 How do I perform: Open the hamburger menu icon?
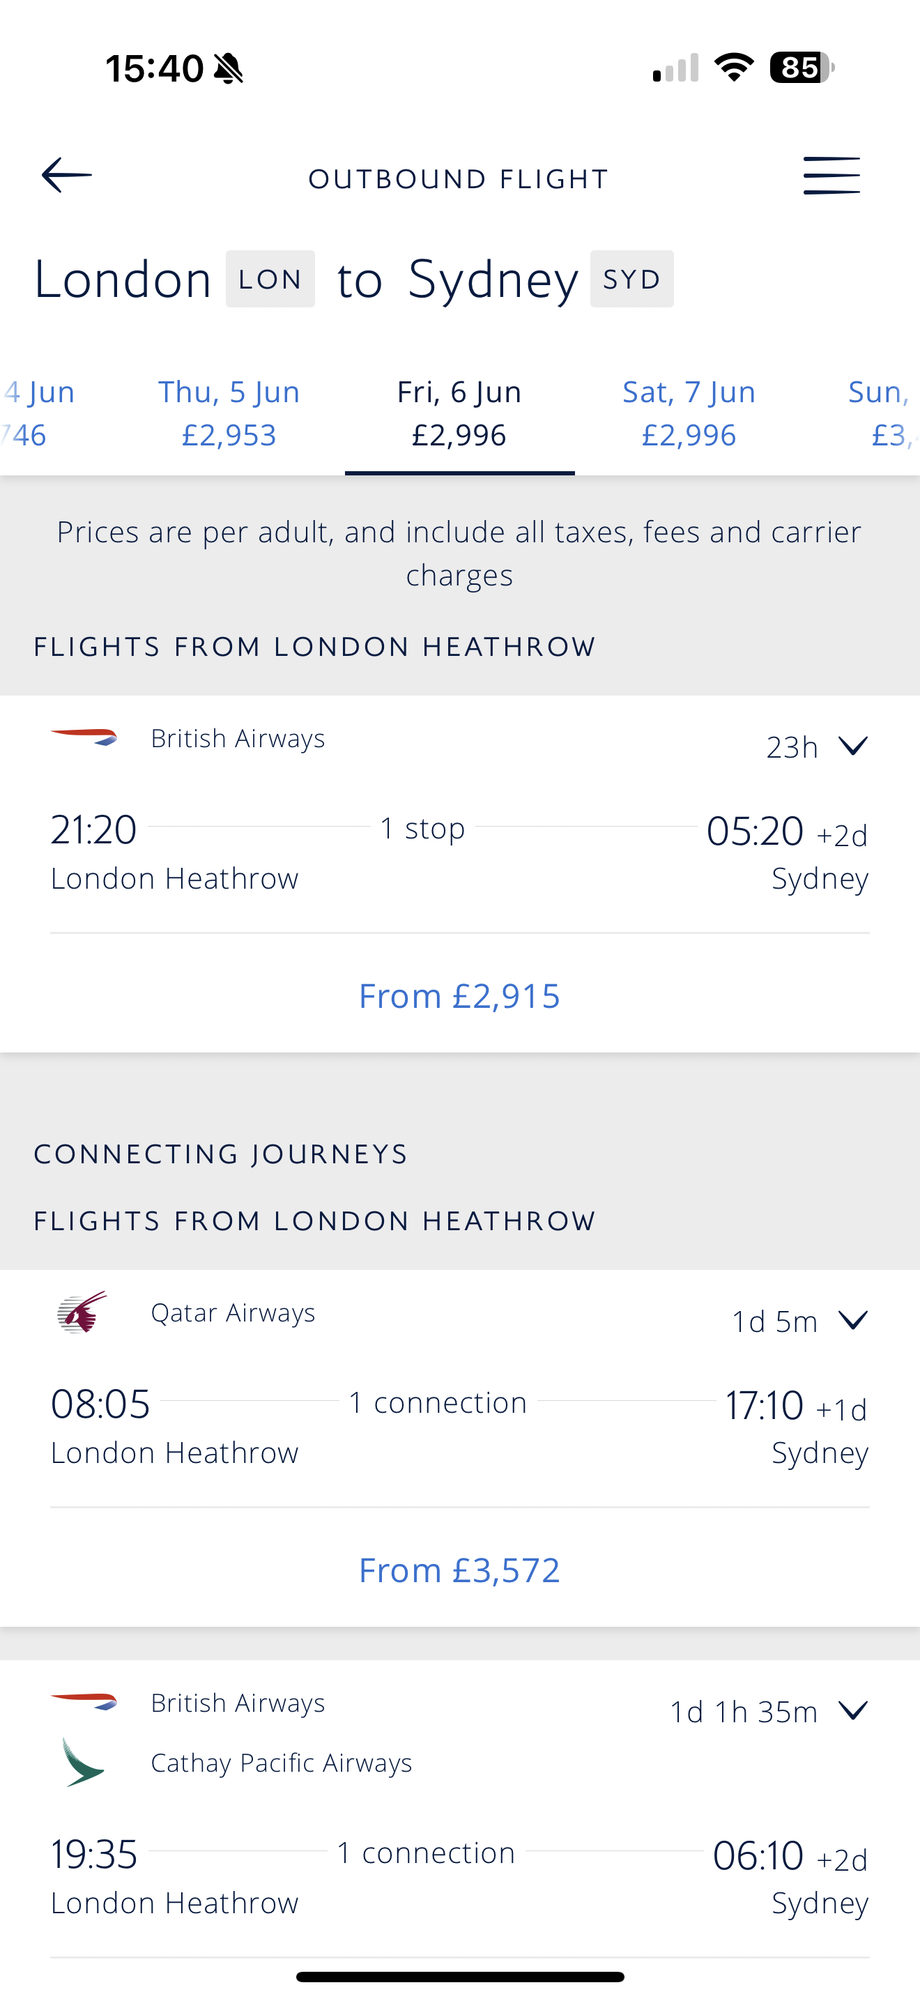831,176
